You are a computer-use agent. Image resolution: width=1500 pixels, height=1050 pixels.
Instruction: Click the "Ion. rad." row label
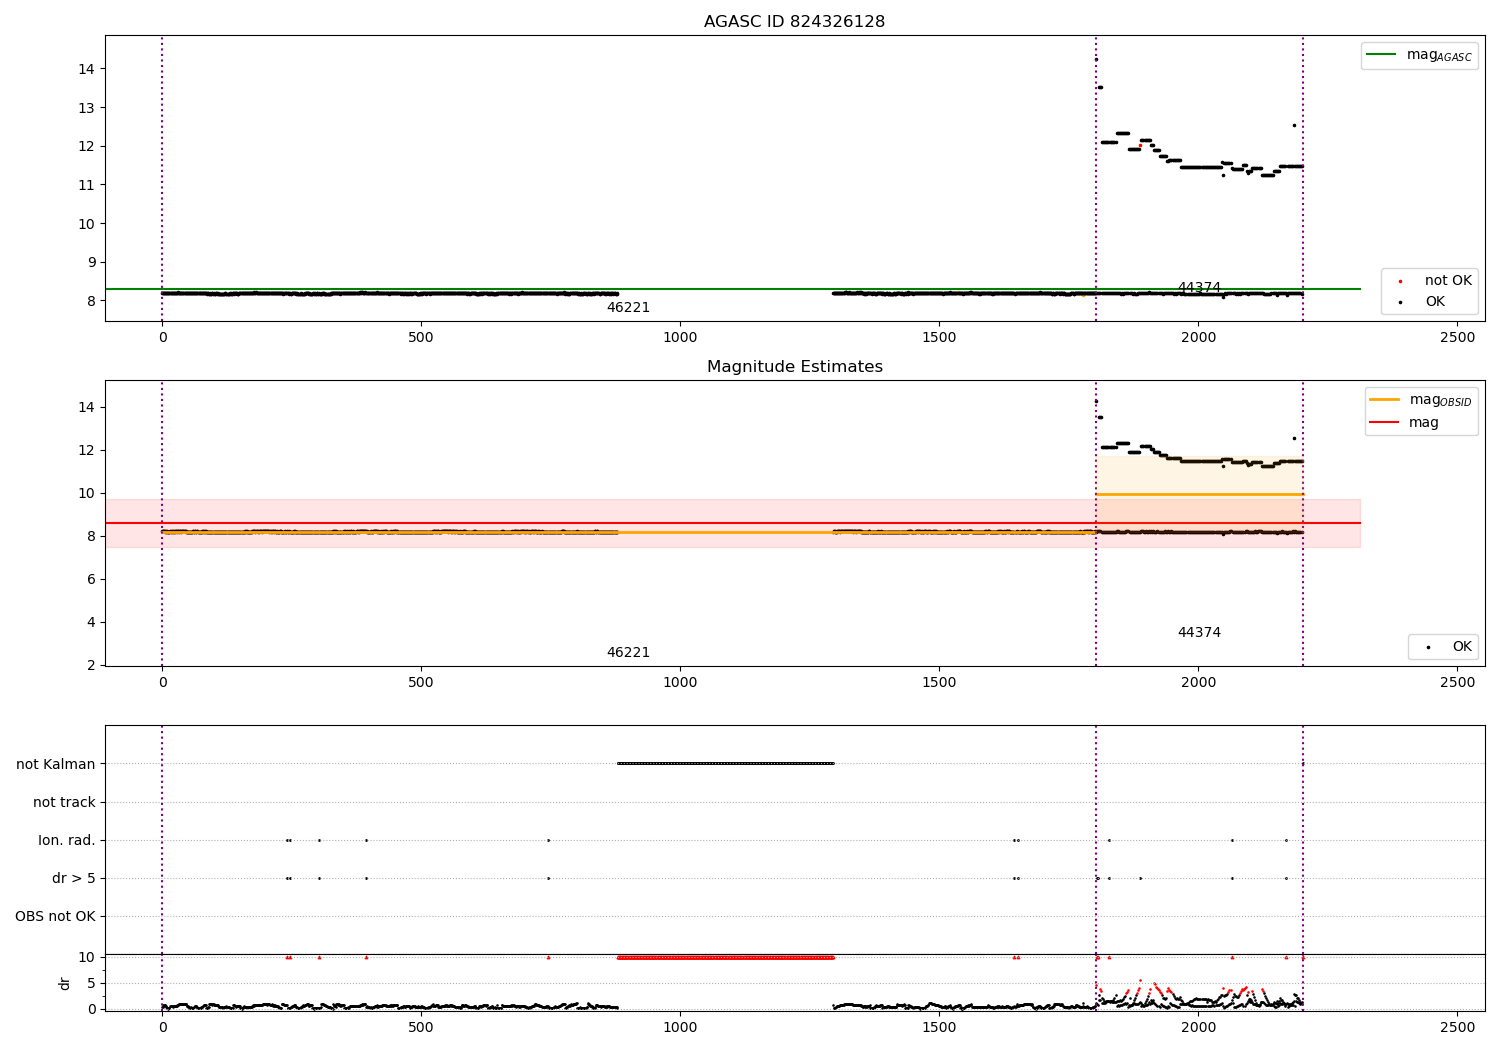(67, 840)
